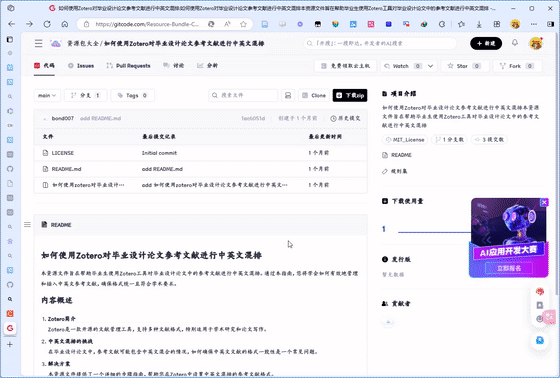
Task: Focus the GitCode search box in the header
Action: click(x=380, y=43)
